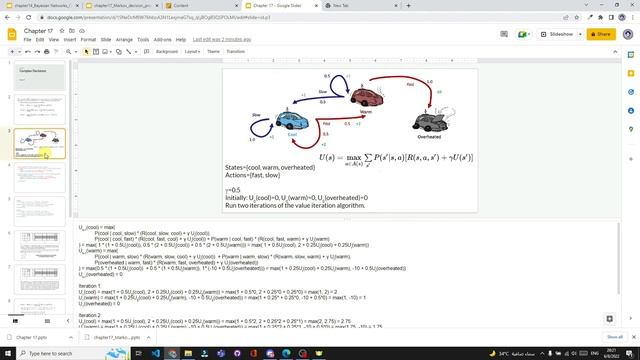Open the Windows Start menu

[8, 353]
